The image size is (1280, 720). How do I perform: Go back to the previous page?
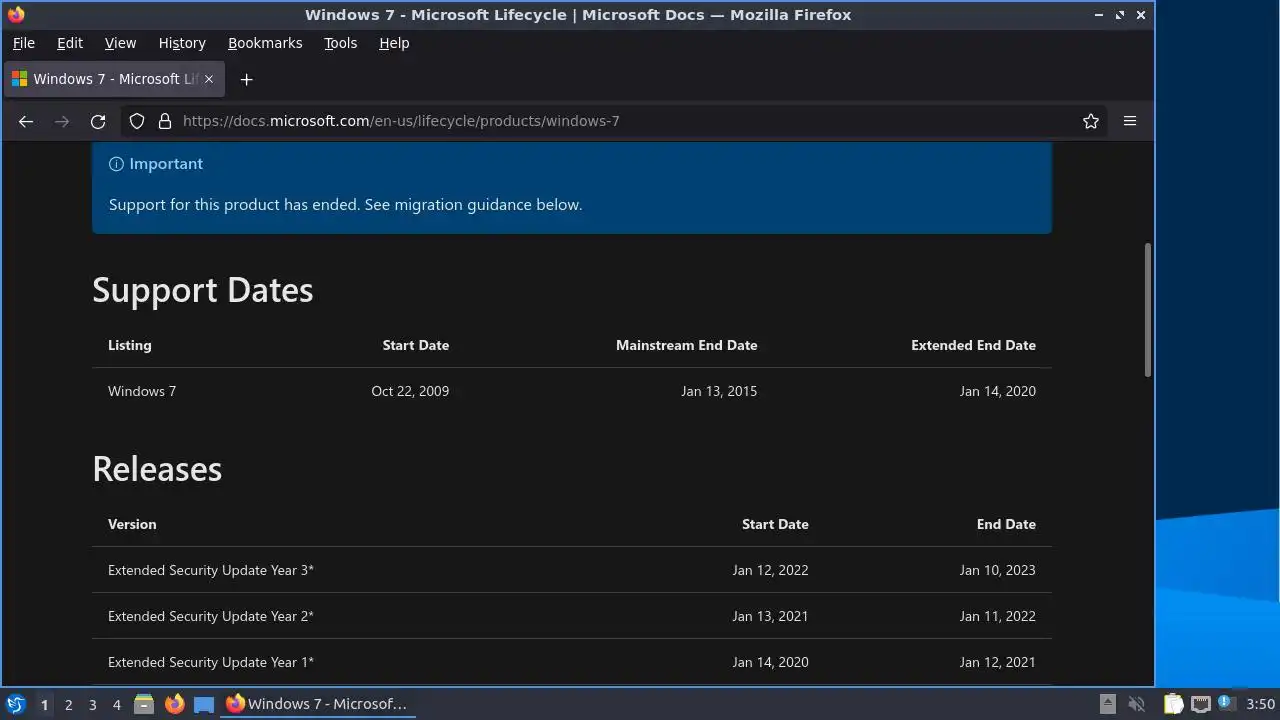pos(26,121)
